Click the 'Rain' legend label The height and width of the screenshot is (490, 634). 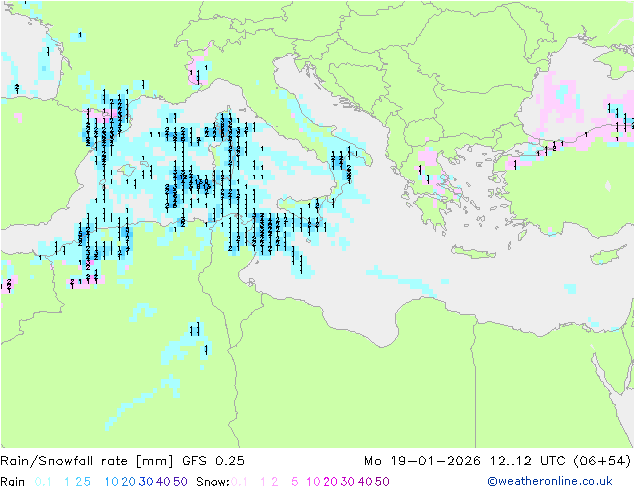click(13, 482)
